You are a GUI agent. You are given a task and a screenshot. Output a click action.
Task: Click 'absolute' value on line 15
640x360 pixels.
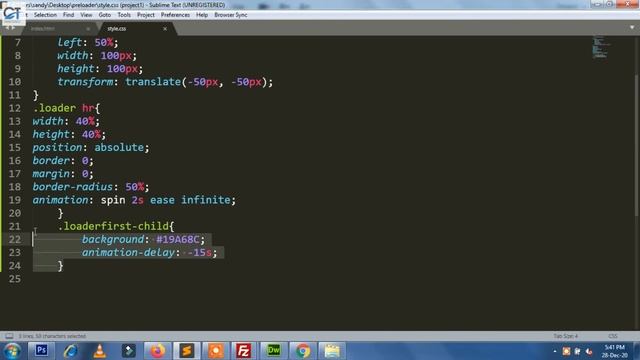coord(119,147)
